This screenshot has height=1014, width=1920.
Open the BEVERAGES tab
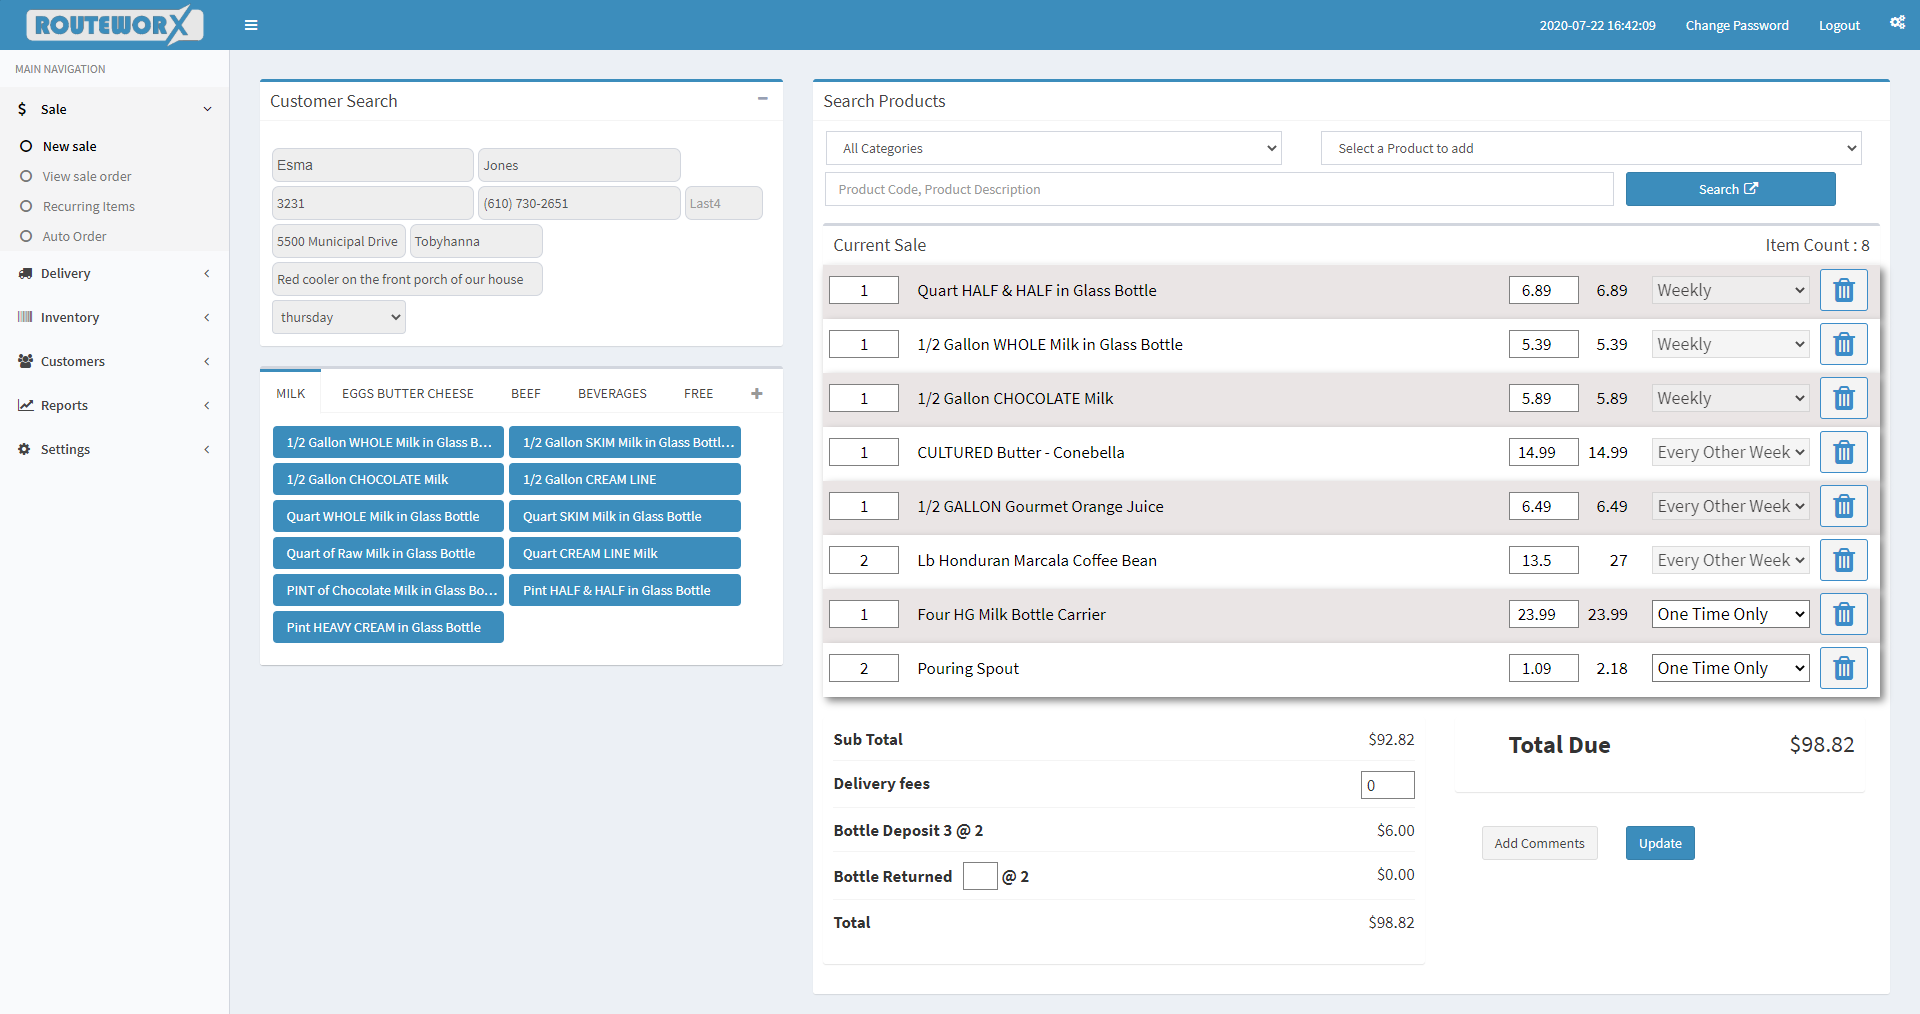(612, 393)
